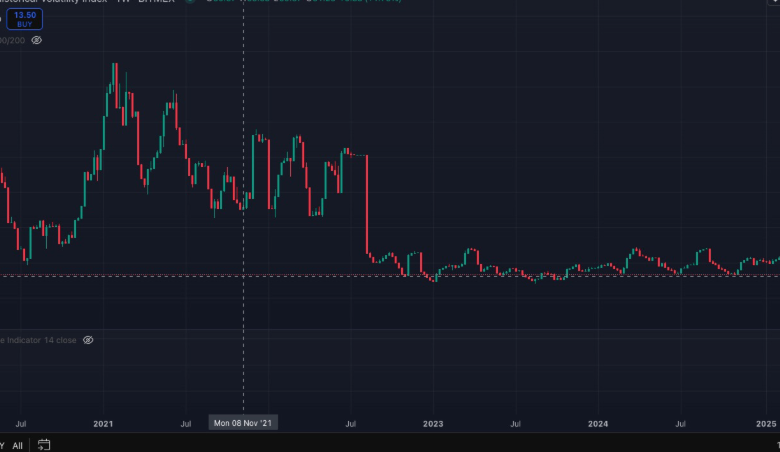Click the 2021 label on the time axis

(x=103, y=424)
